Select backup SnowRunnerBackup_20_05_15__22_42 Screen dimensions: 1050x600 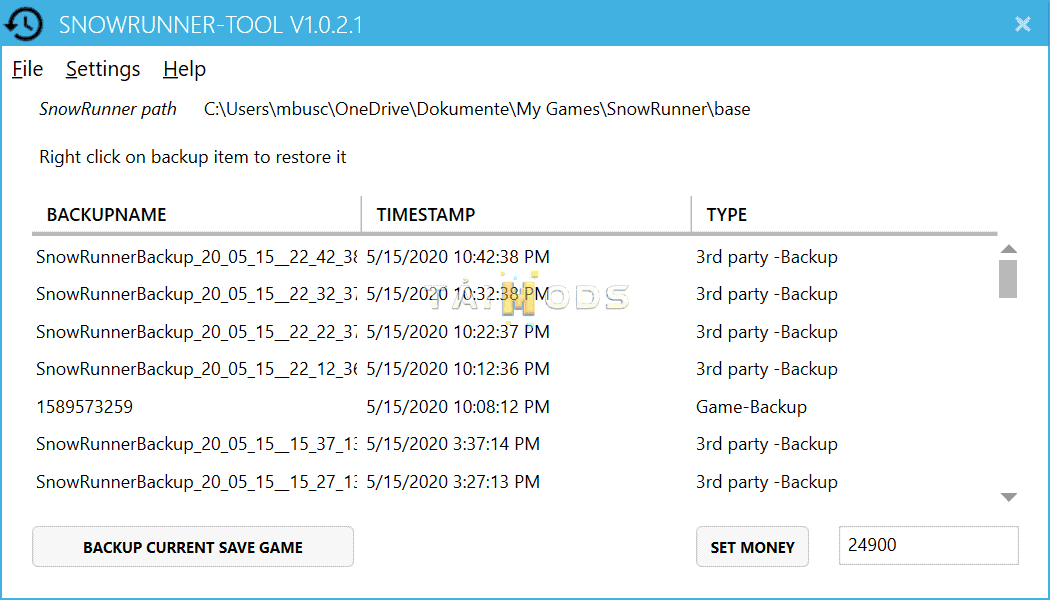196,257
